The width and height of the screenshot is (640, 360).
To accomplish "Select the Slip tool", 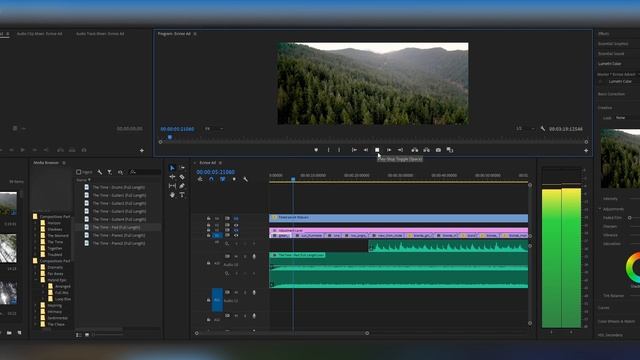I will point(172,186).
